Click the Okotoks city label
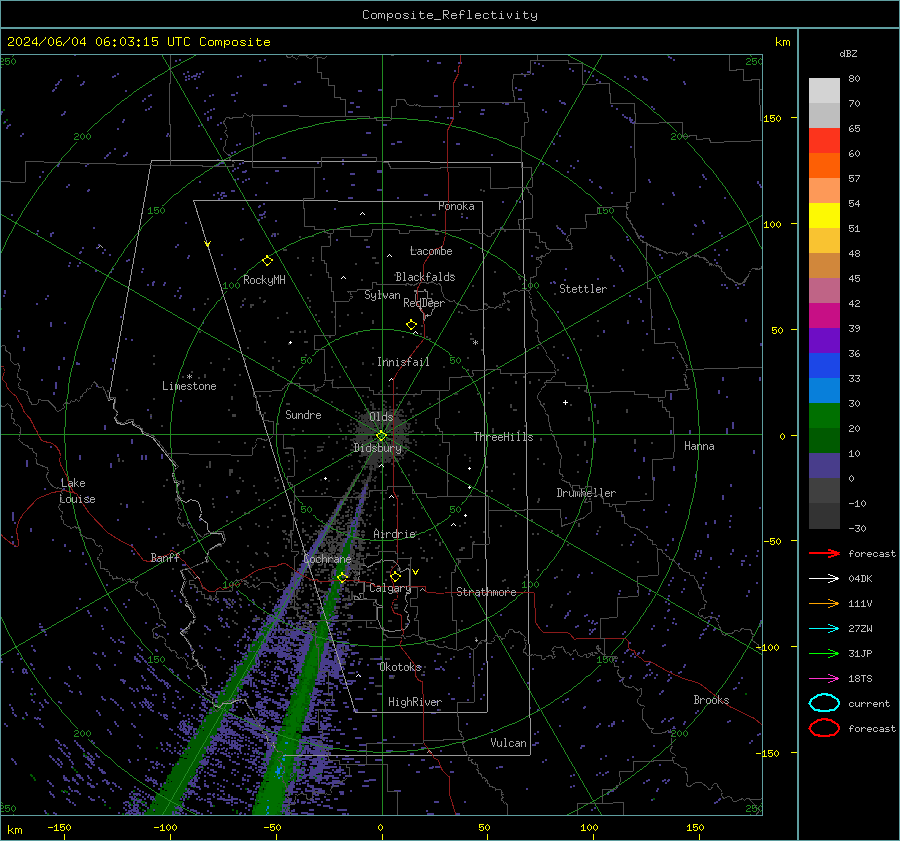This screenshot has width=900, height=841. click(x=401, y=667)
